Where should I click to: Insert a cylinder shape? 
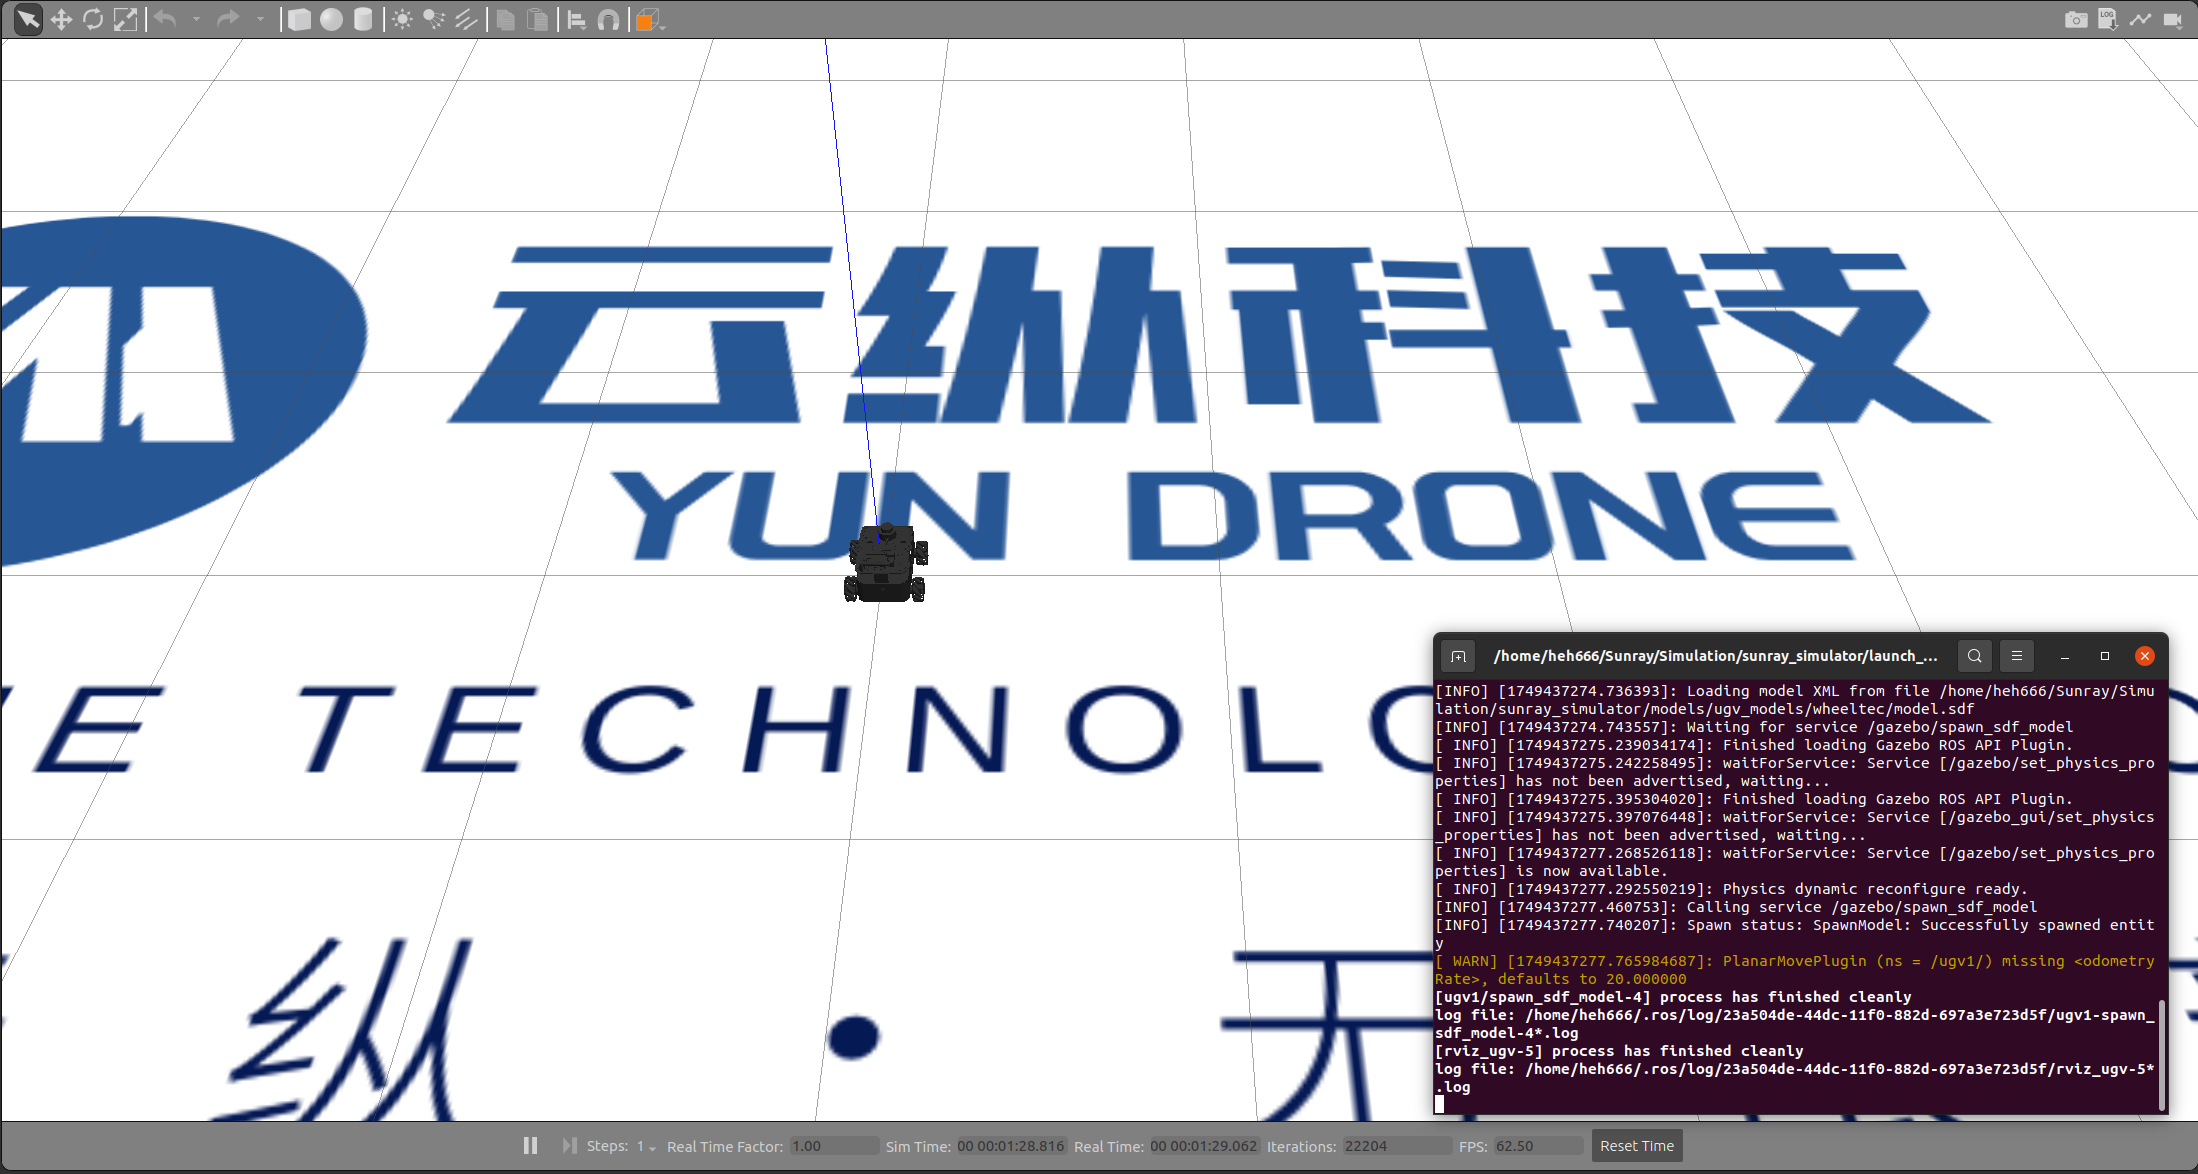pos(363,19)
